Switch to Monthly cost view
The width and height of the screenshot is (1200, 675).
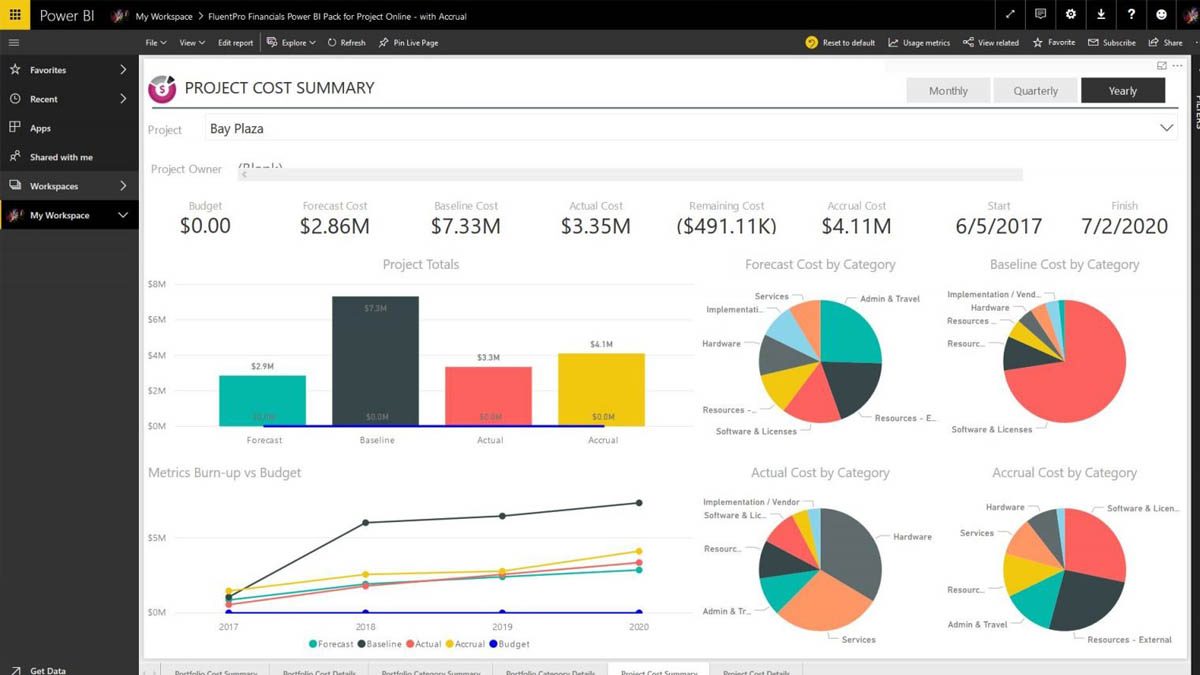[947, 90]
